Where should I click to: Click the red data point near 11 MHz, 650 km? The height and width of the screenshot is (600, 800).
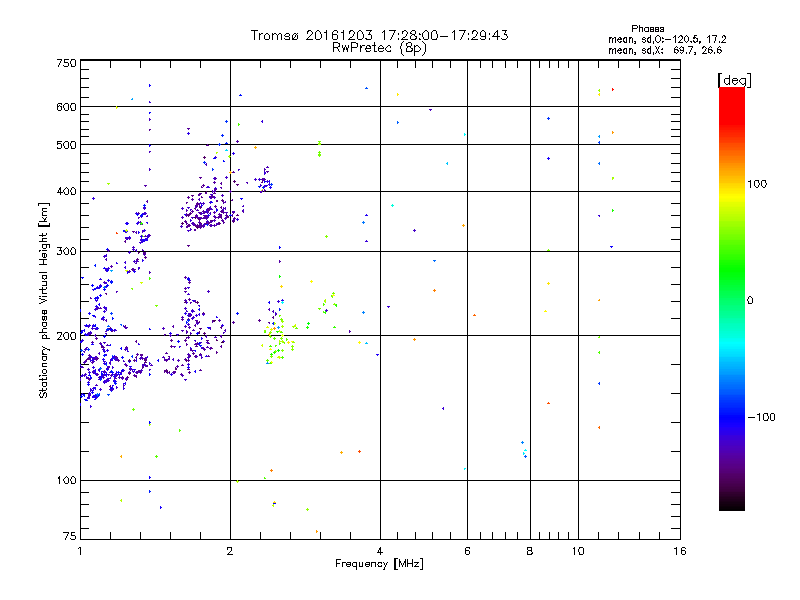tap(613, 89)
